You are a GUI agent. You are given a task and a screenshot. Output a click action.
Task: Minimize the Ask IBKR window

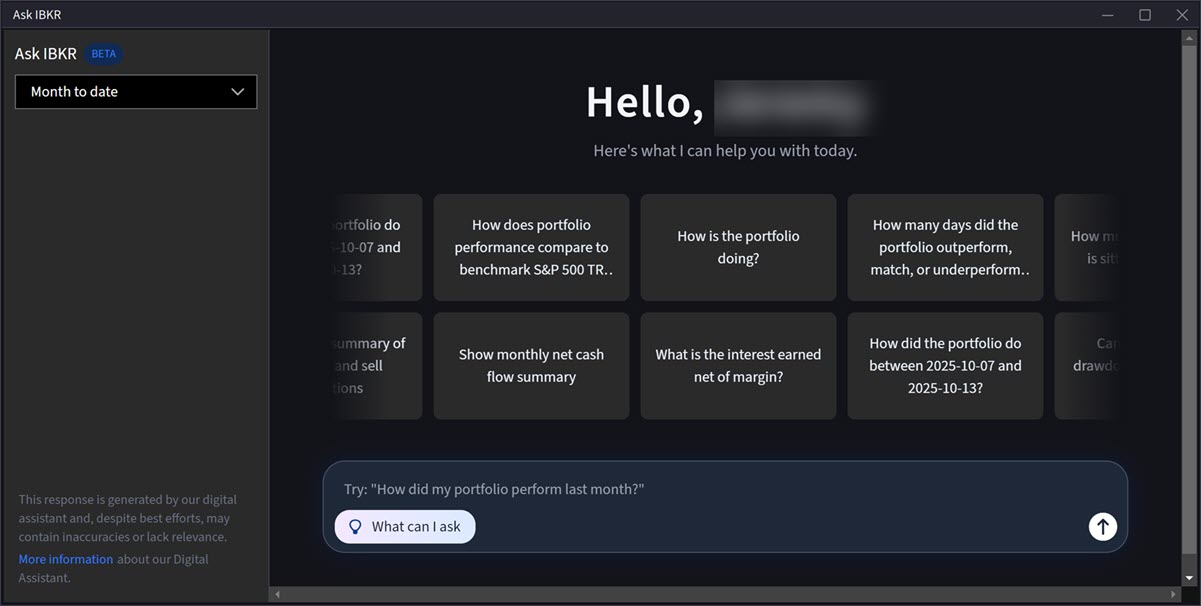click(x=1107, y=14)
